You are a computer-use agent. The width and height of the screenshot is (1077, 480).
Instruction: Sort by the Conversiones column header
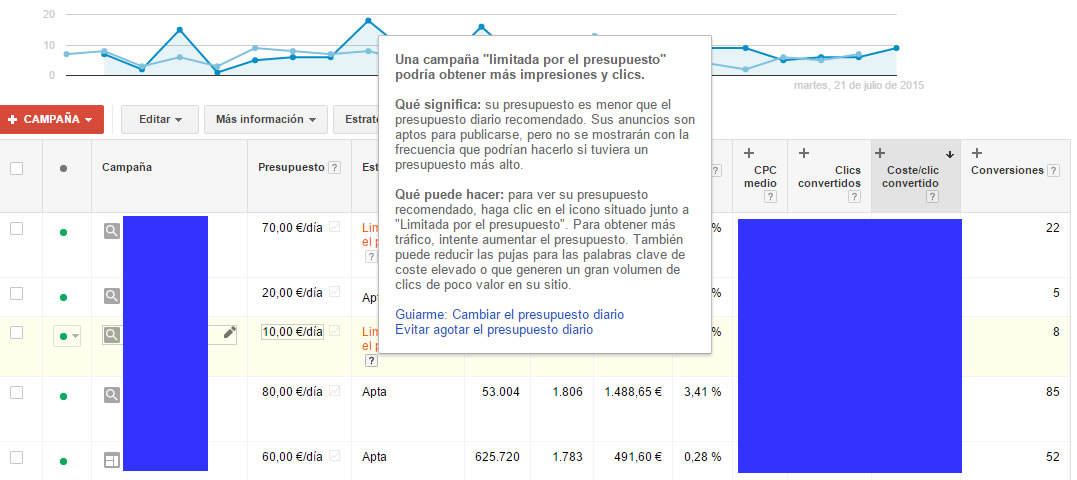(1008, 170)
